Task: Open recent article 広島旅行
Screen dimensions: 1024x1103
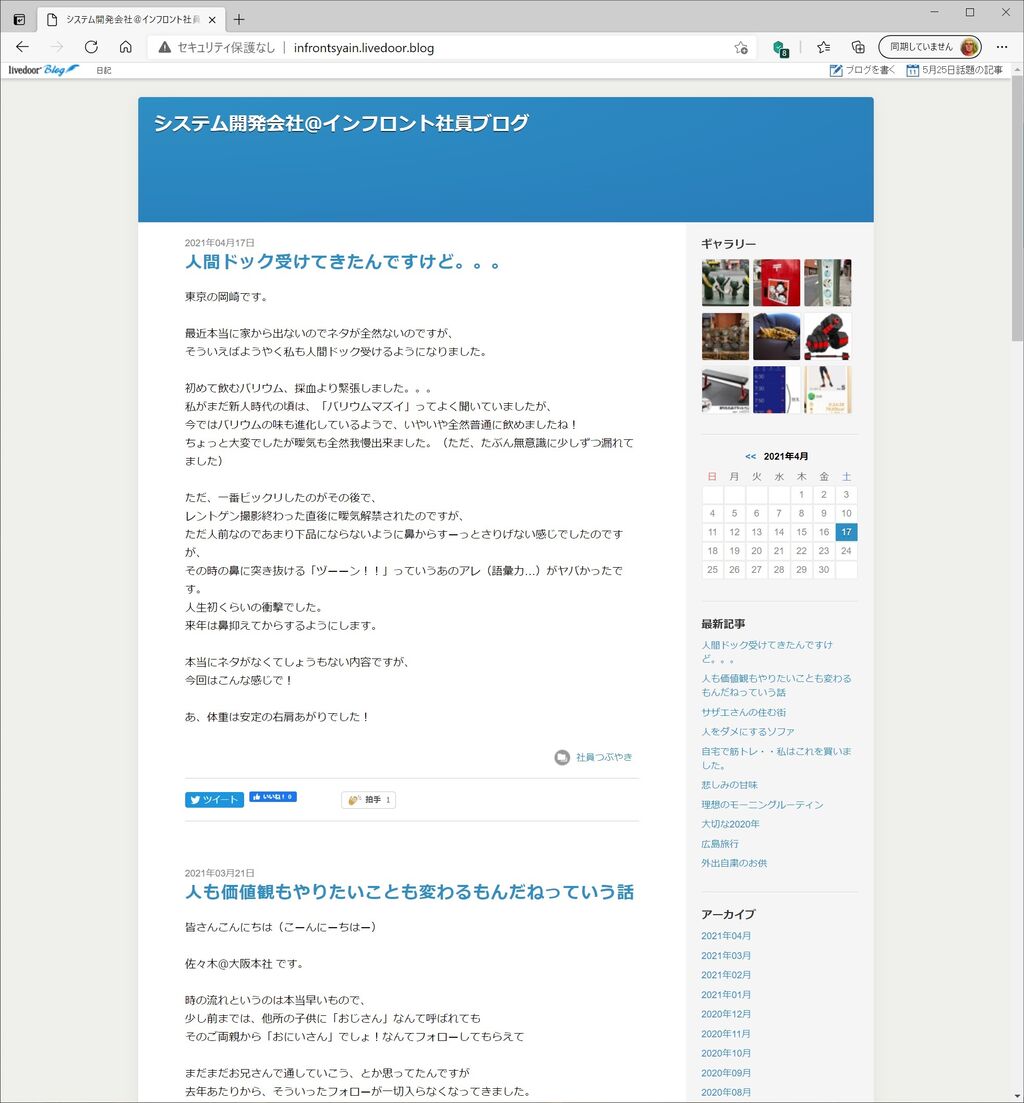Action: tap(719, 843)
